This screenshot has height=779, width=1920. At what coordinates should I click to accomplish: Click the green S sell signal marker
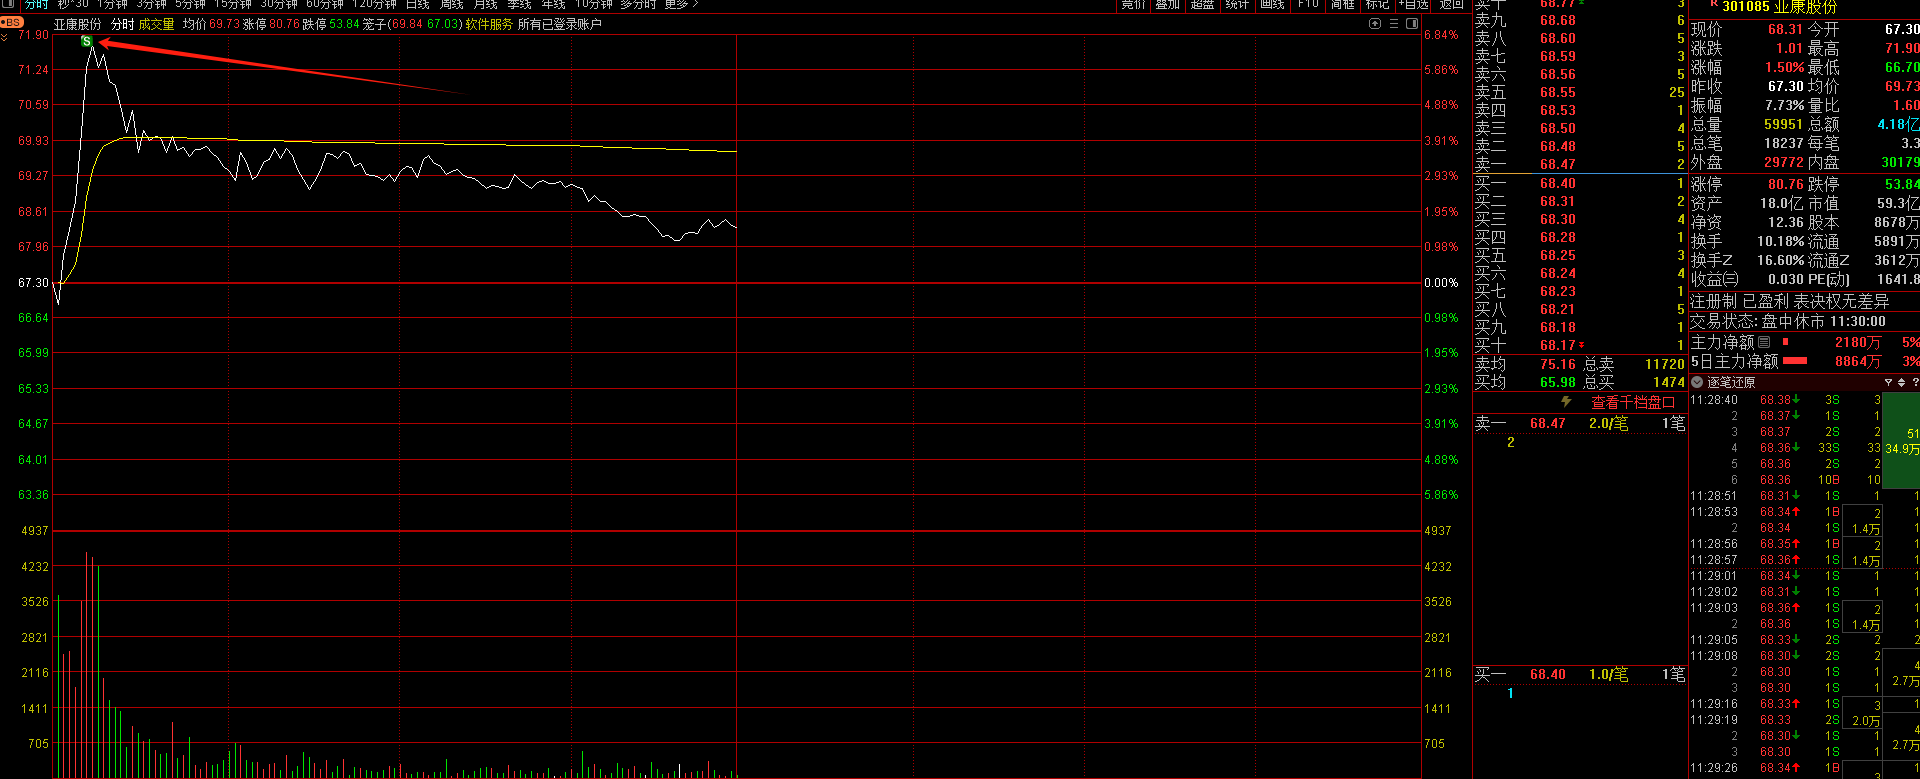tap(87, 42)
